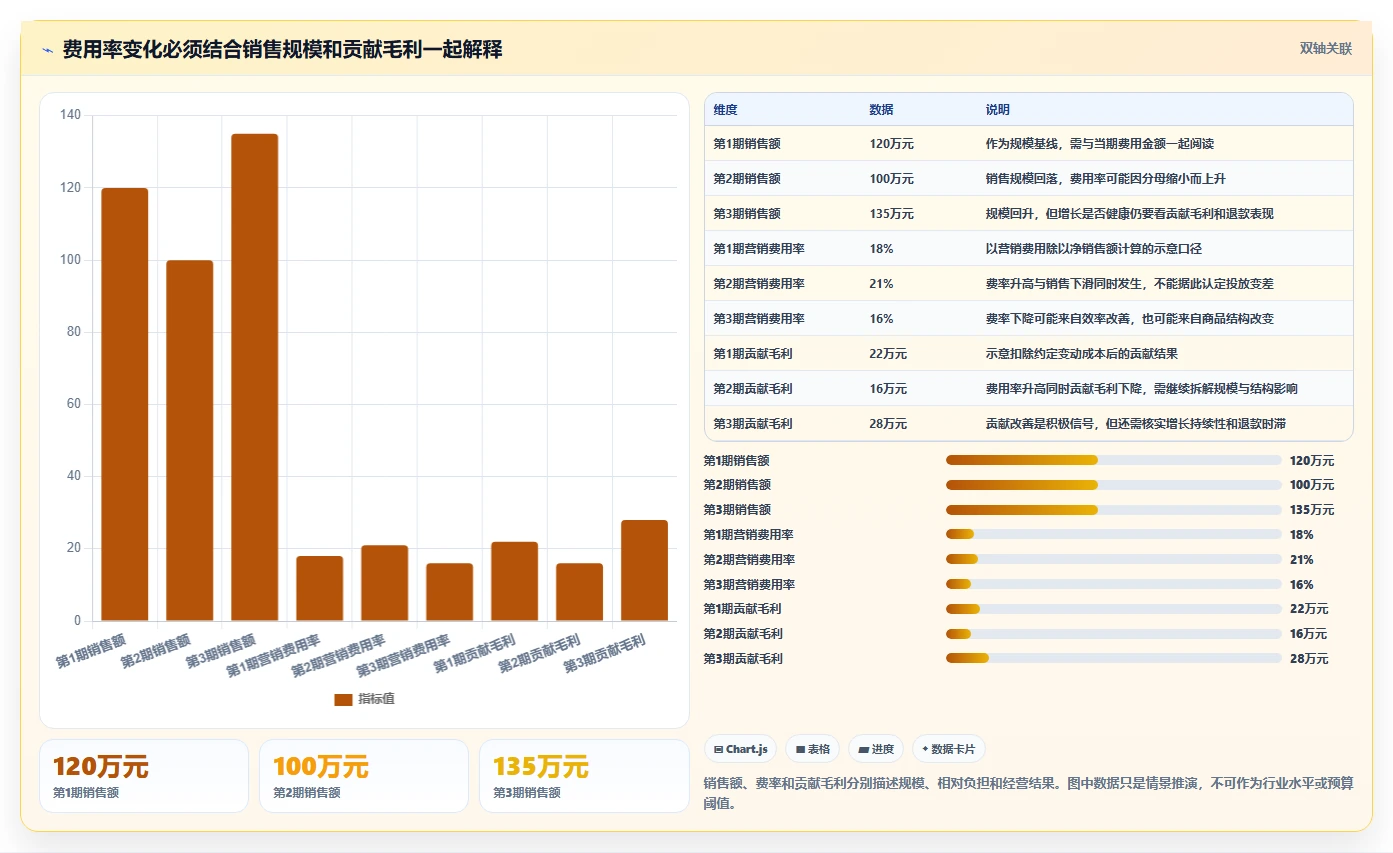Click the 第3期贡献毛利 row name in the table
The height and width of the screenshot is (853, 1393).
coord(753,424)
